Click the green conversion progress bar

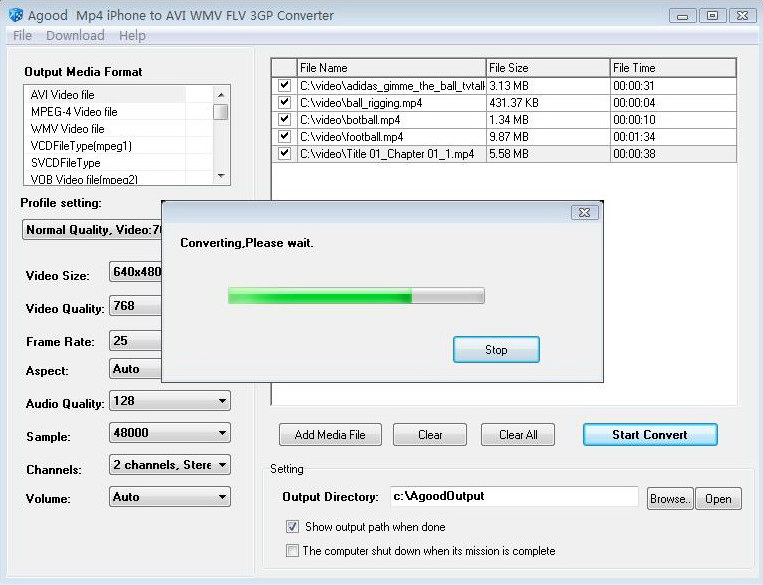pos(356,295)
